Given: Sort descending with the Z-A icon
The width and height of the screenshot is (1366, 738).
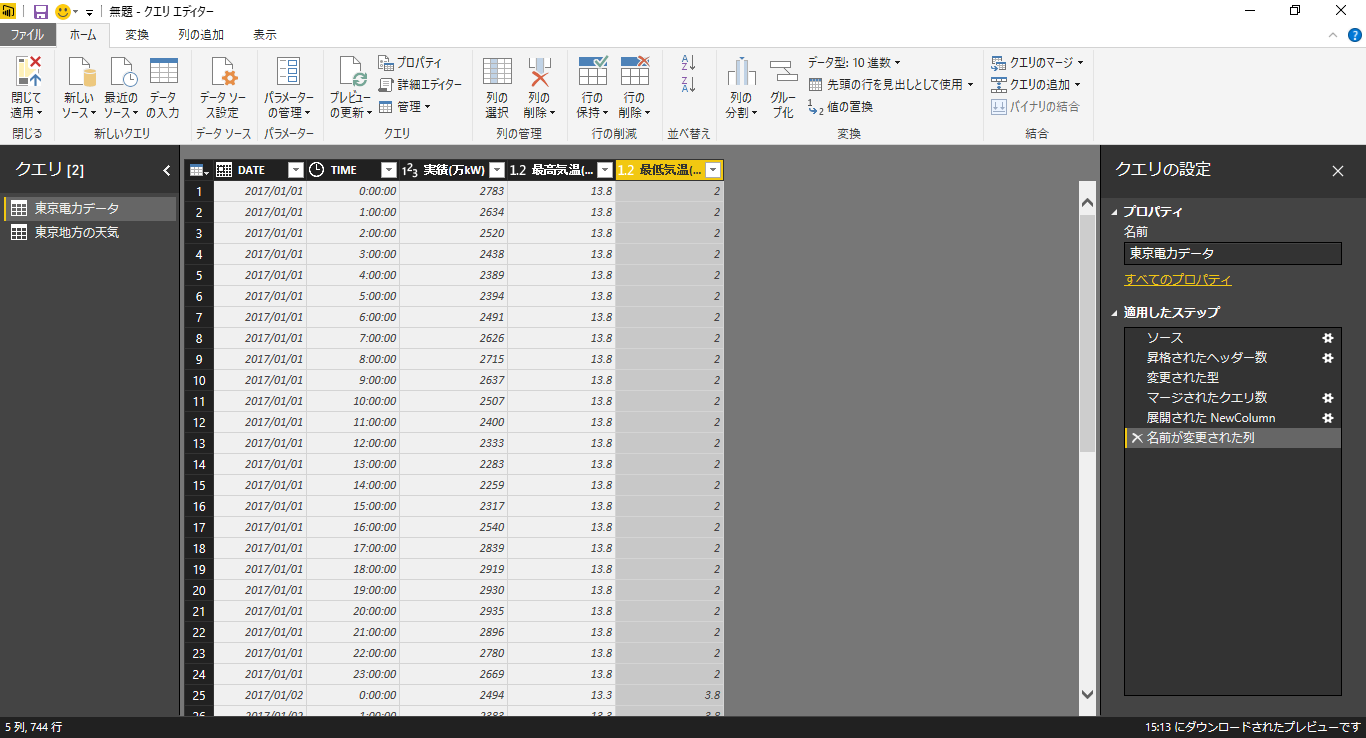Looking at the screenshot, I should pos(688,84).
